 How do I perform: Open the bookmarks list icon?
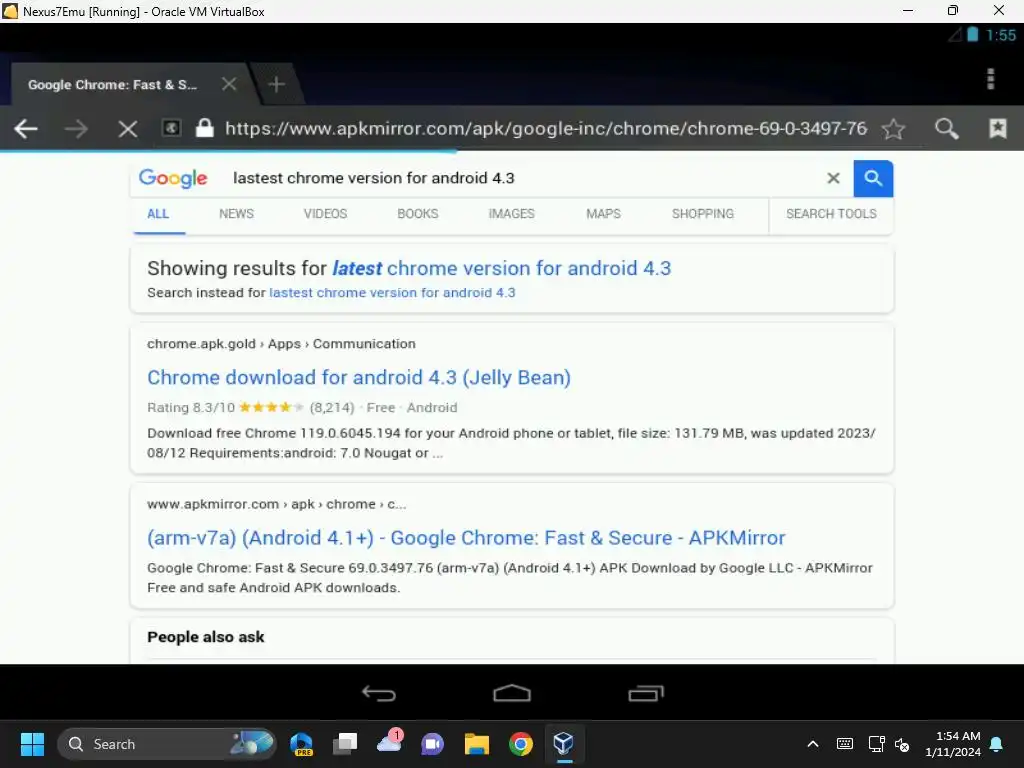click(x=997, y=128)
